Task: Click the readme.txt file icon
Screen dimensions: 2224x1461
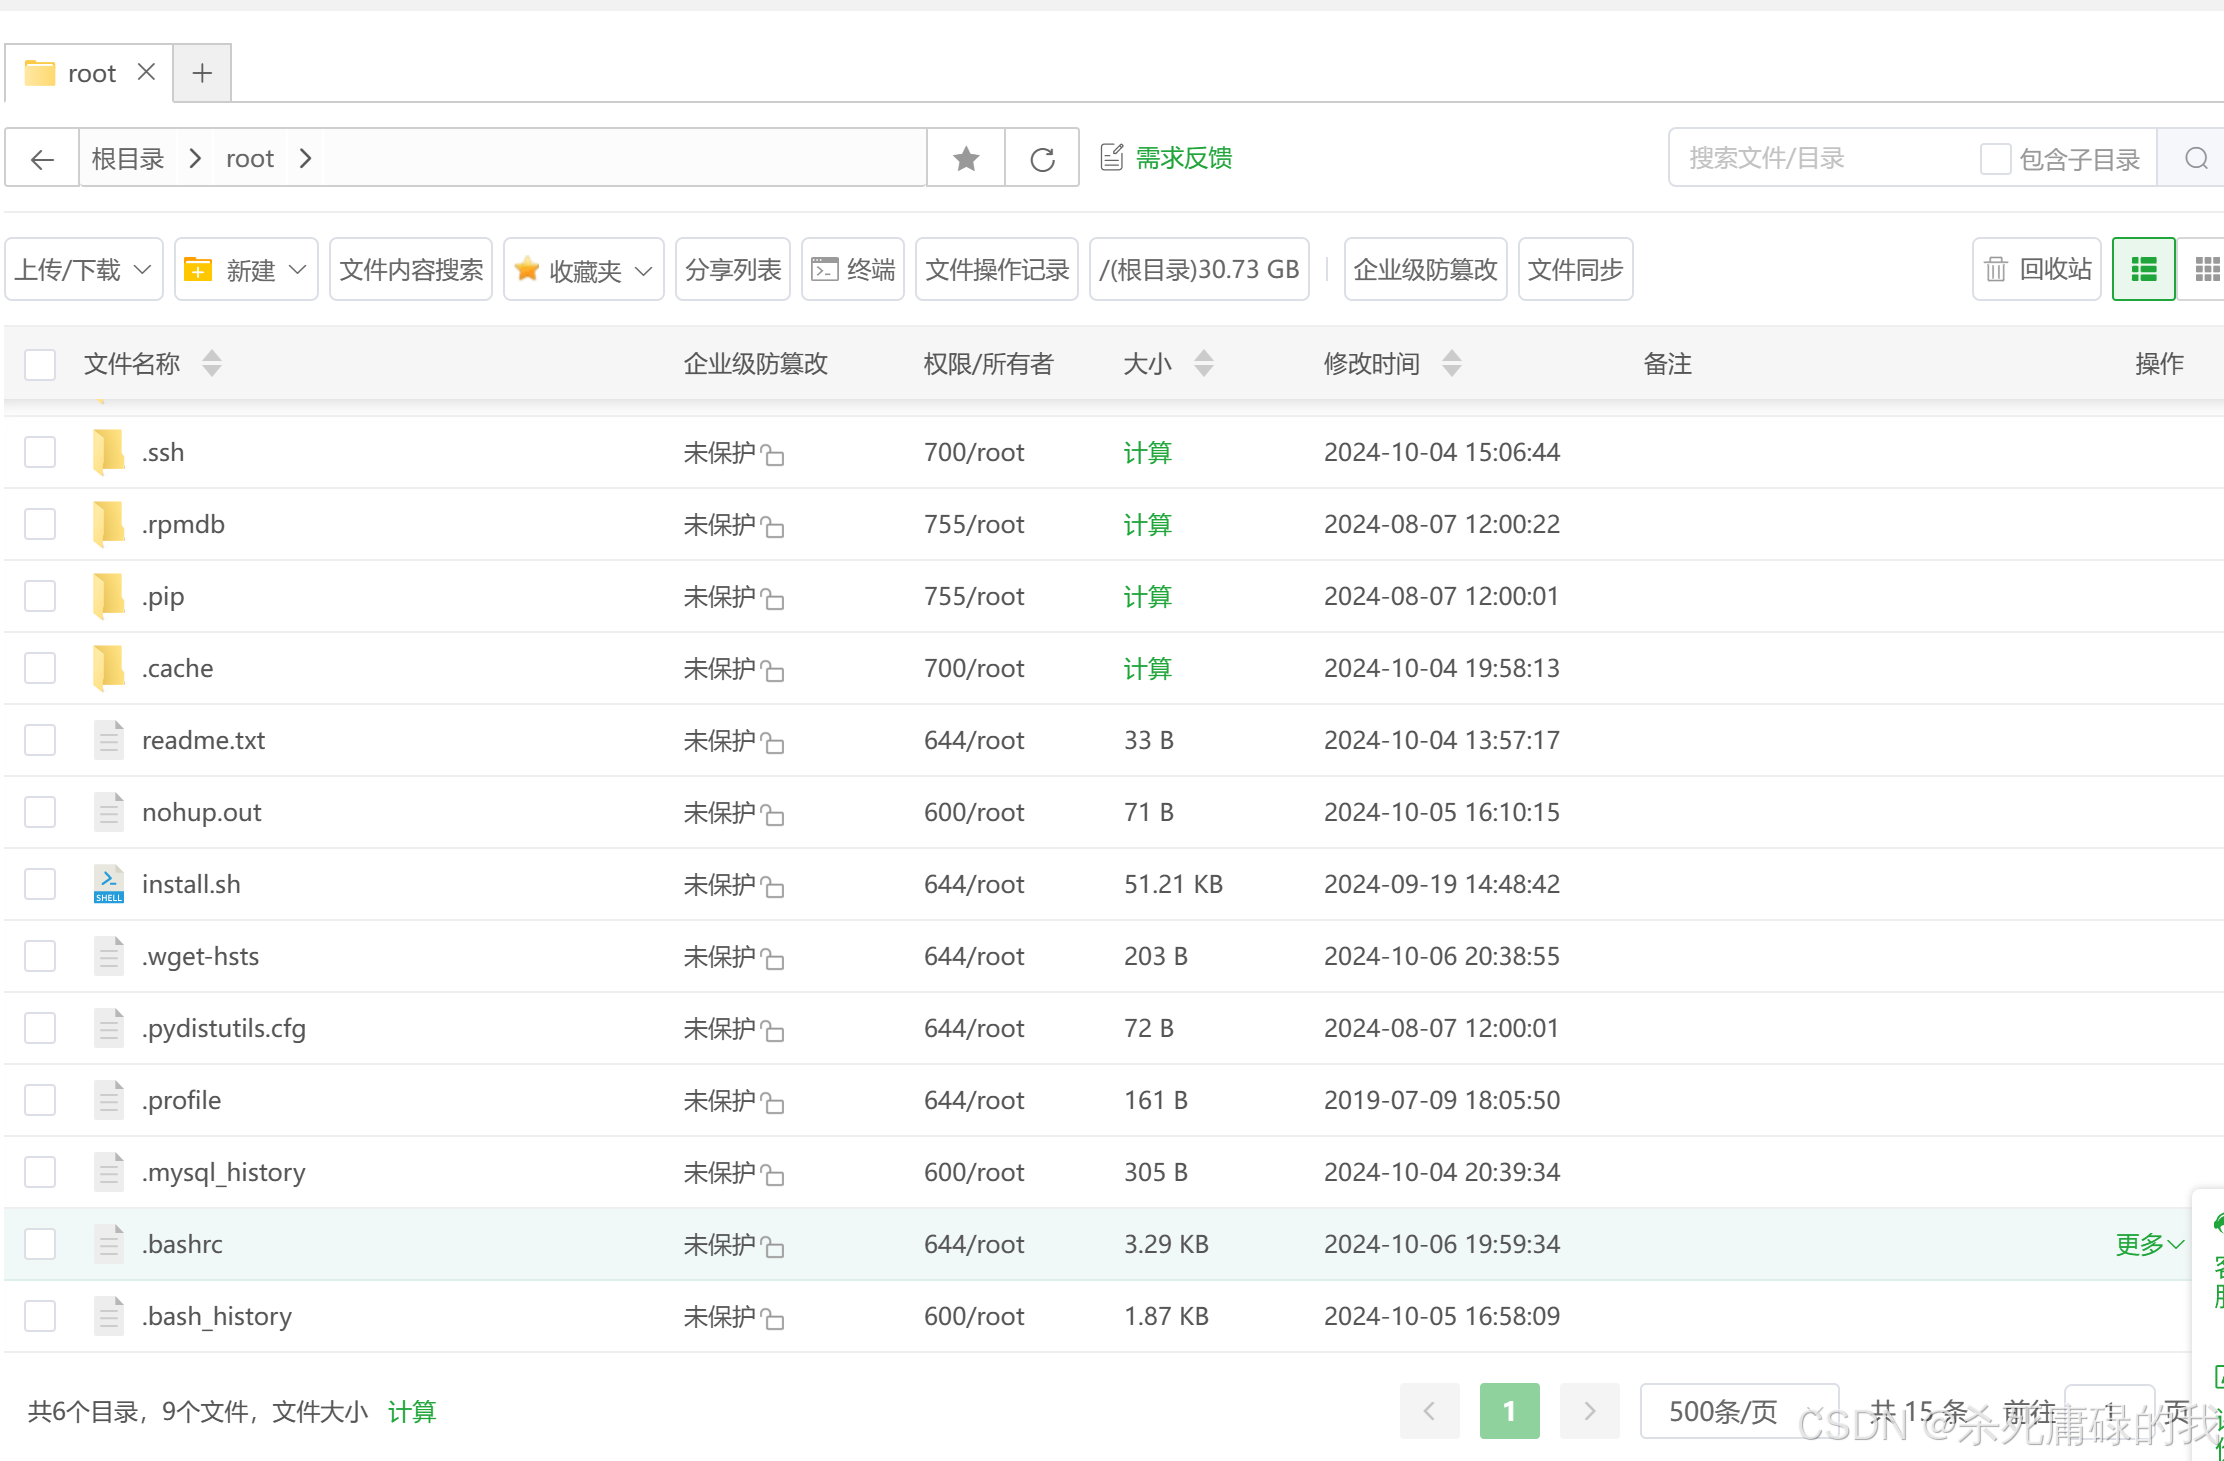Action: [108, 740]
